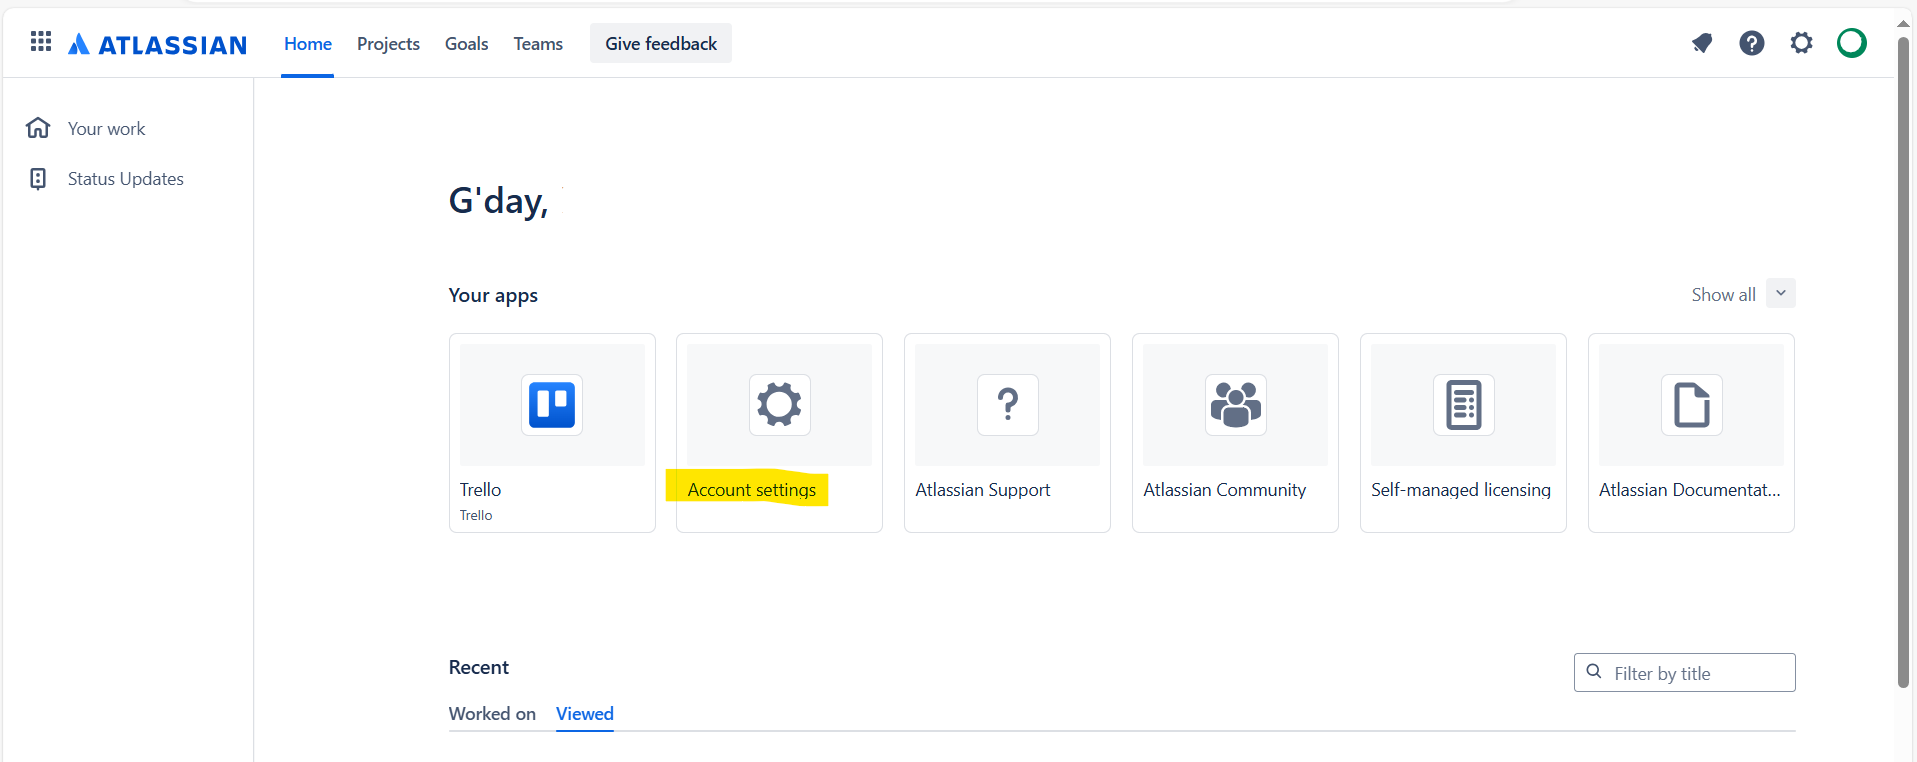Go to the Home tab
The image size is (1917, 762).
[308, 44]
